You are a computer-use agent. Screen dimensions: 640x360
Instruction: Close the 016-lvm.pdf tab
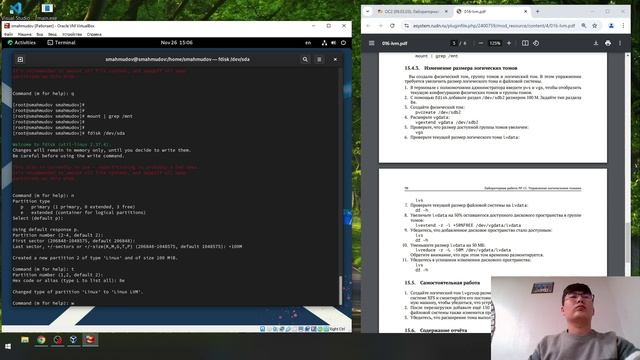tap(525, 11)
